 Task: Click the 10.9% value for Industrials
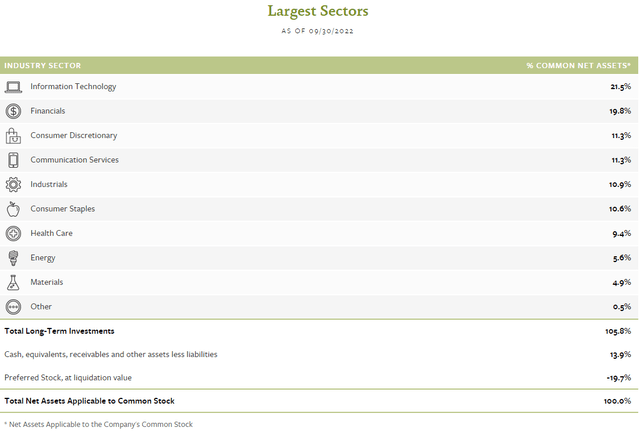pos(620,184)
